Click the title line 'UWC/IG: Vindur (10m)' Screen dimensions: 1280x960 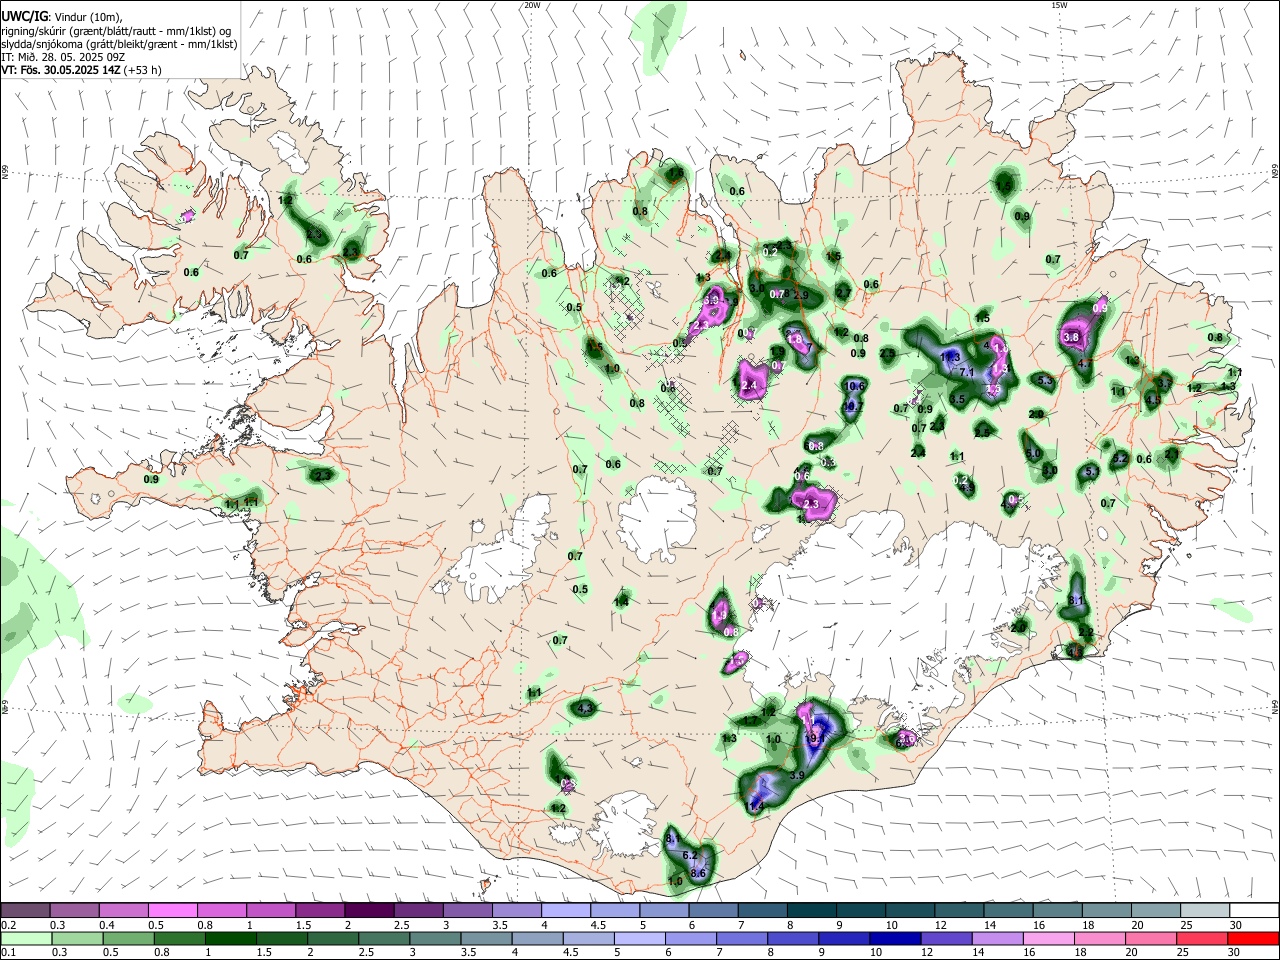61,16
